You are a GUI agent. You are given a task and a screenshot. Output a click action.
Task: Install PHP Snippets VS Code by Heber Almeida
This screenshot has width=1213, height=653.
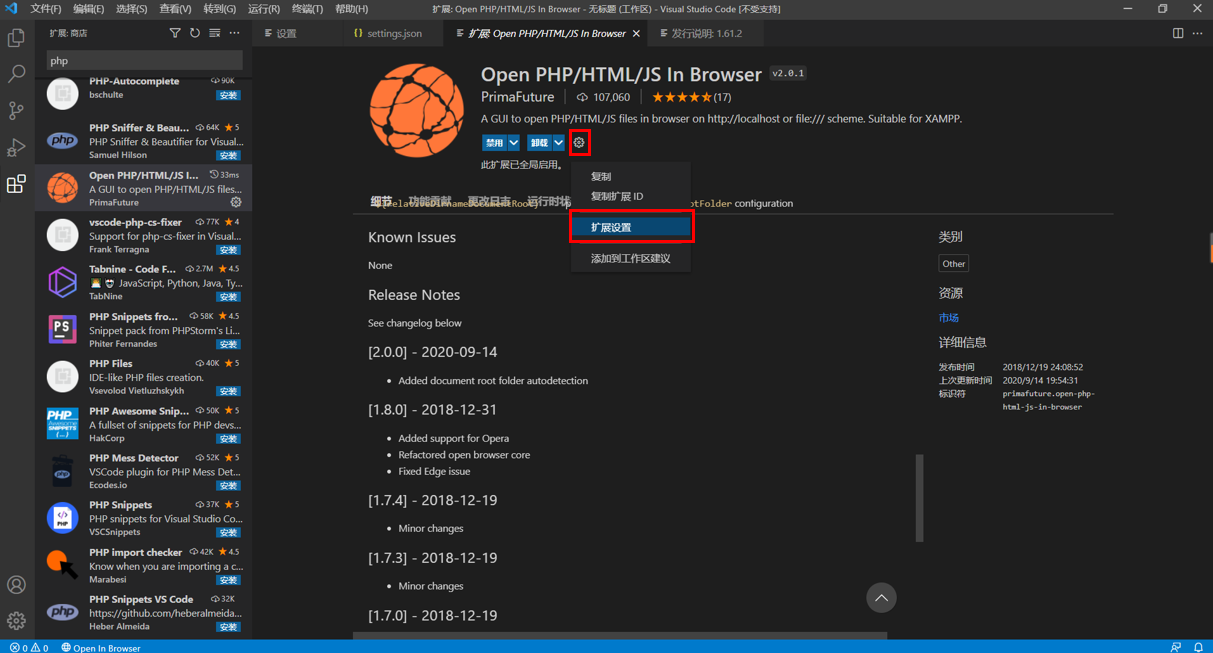[229, 627]
